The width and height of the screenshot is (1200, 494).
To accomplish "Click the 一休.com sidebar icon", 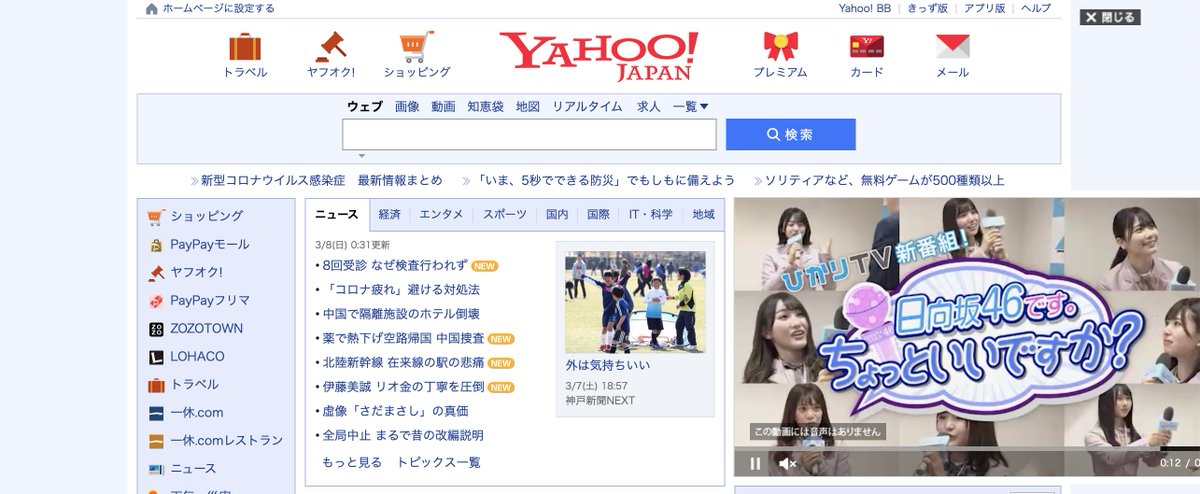I will click(x=156, y=412).
